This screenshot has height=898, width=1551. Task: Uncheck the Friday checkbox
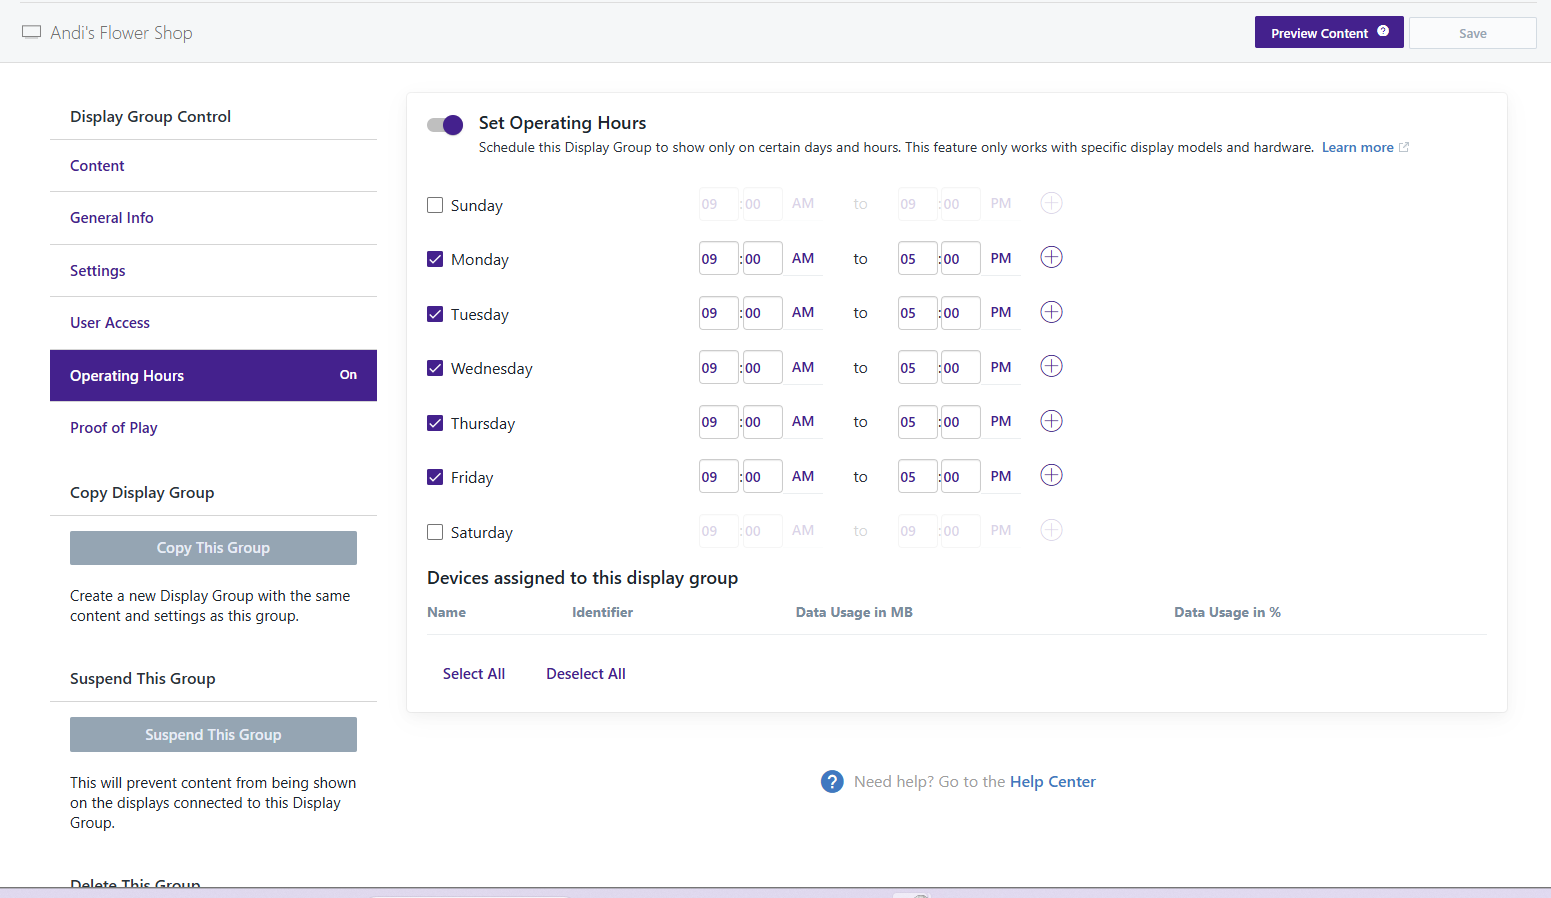pos(435,477)
